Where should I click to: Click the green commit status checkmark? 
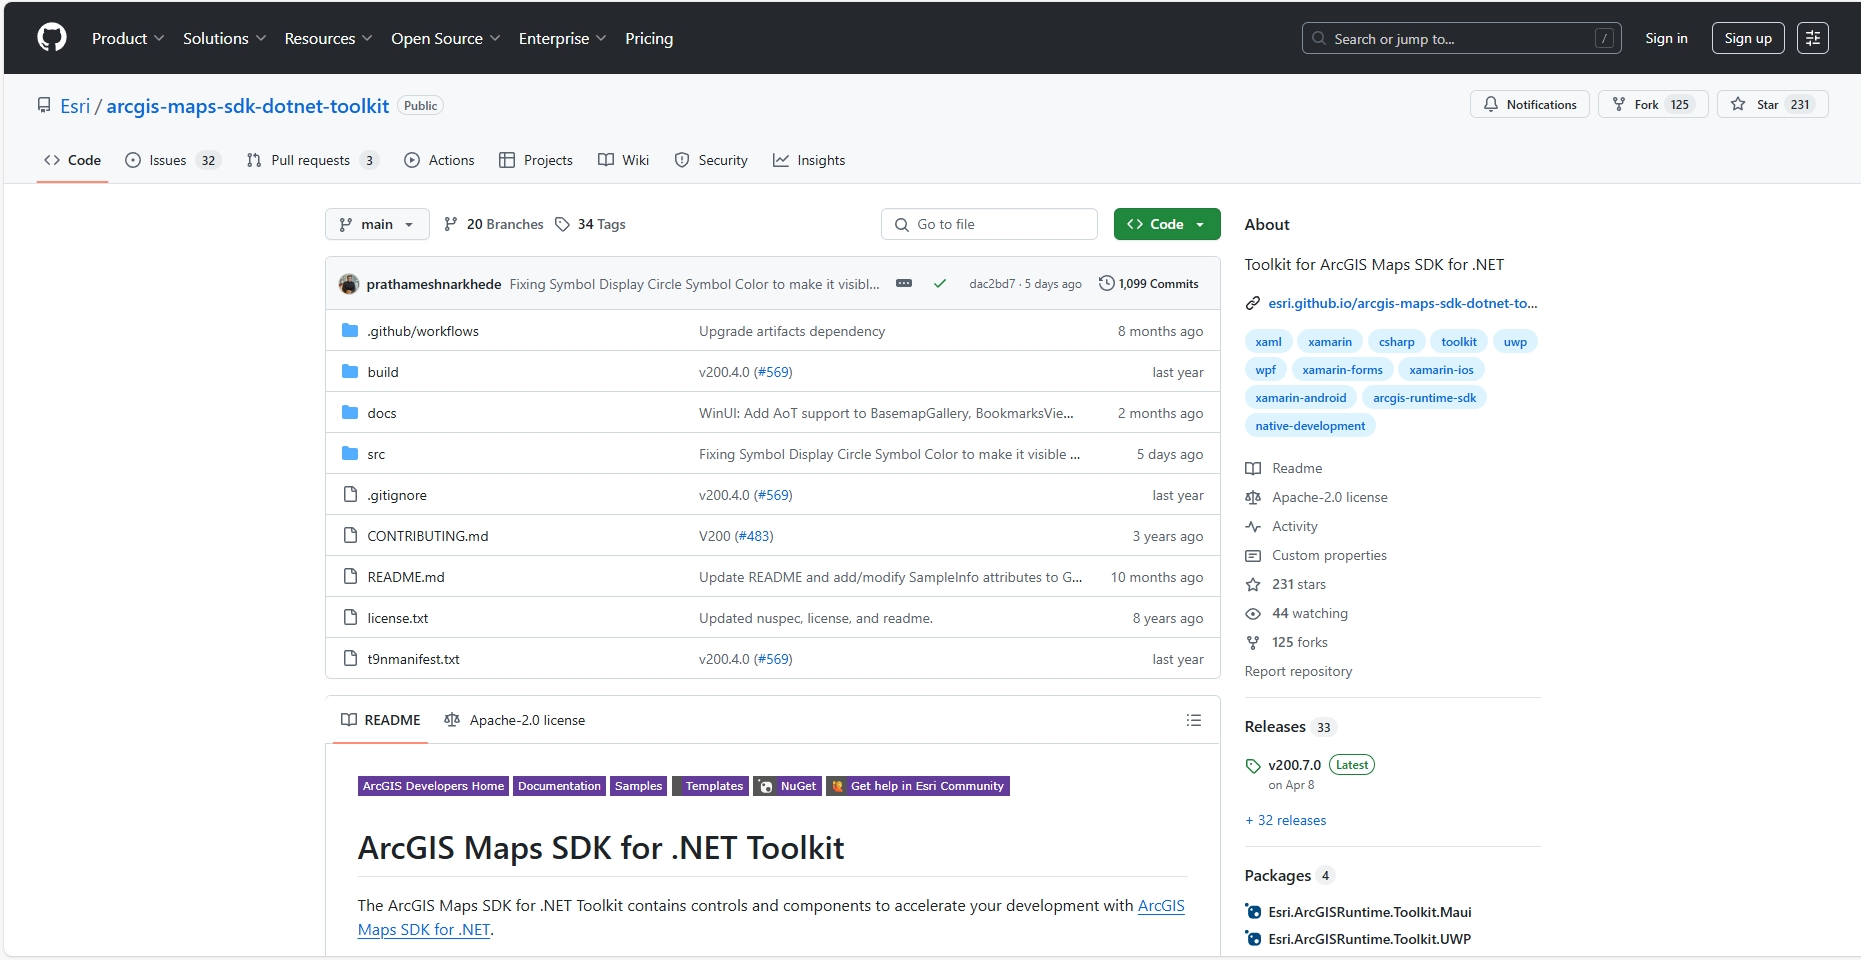(x=939, y=283)
